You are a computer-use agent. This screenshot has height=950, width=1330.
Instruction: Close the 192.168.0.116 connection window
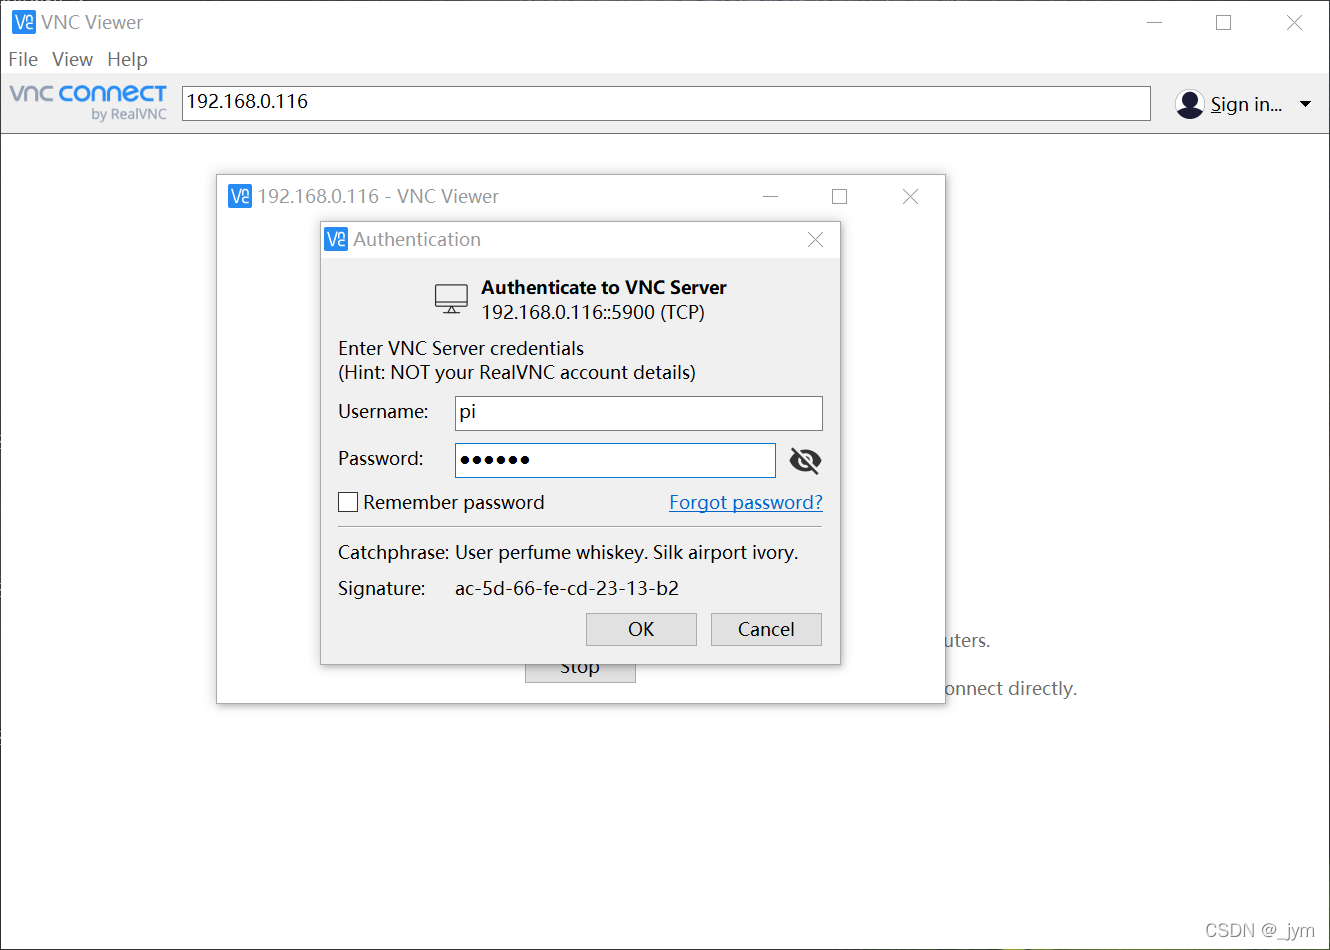[910, 196]
